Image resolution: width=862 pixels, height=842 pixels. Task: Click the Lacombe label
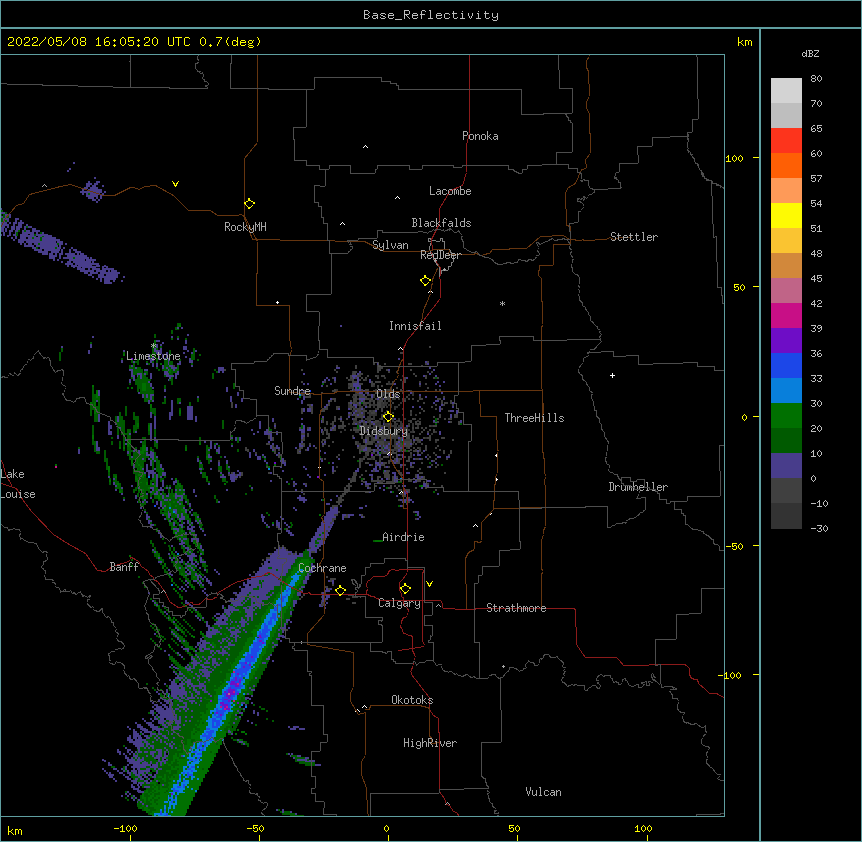coord(450,191)
